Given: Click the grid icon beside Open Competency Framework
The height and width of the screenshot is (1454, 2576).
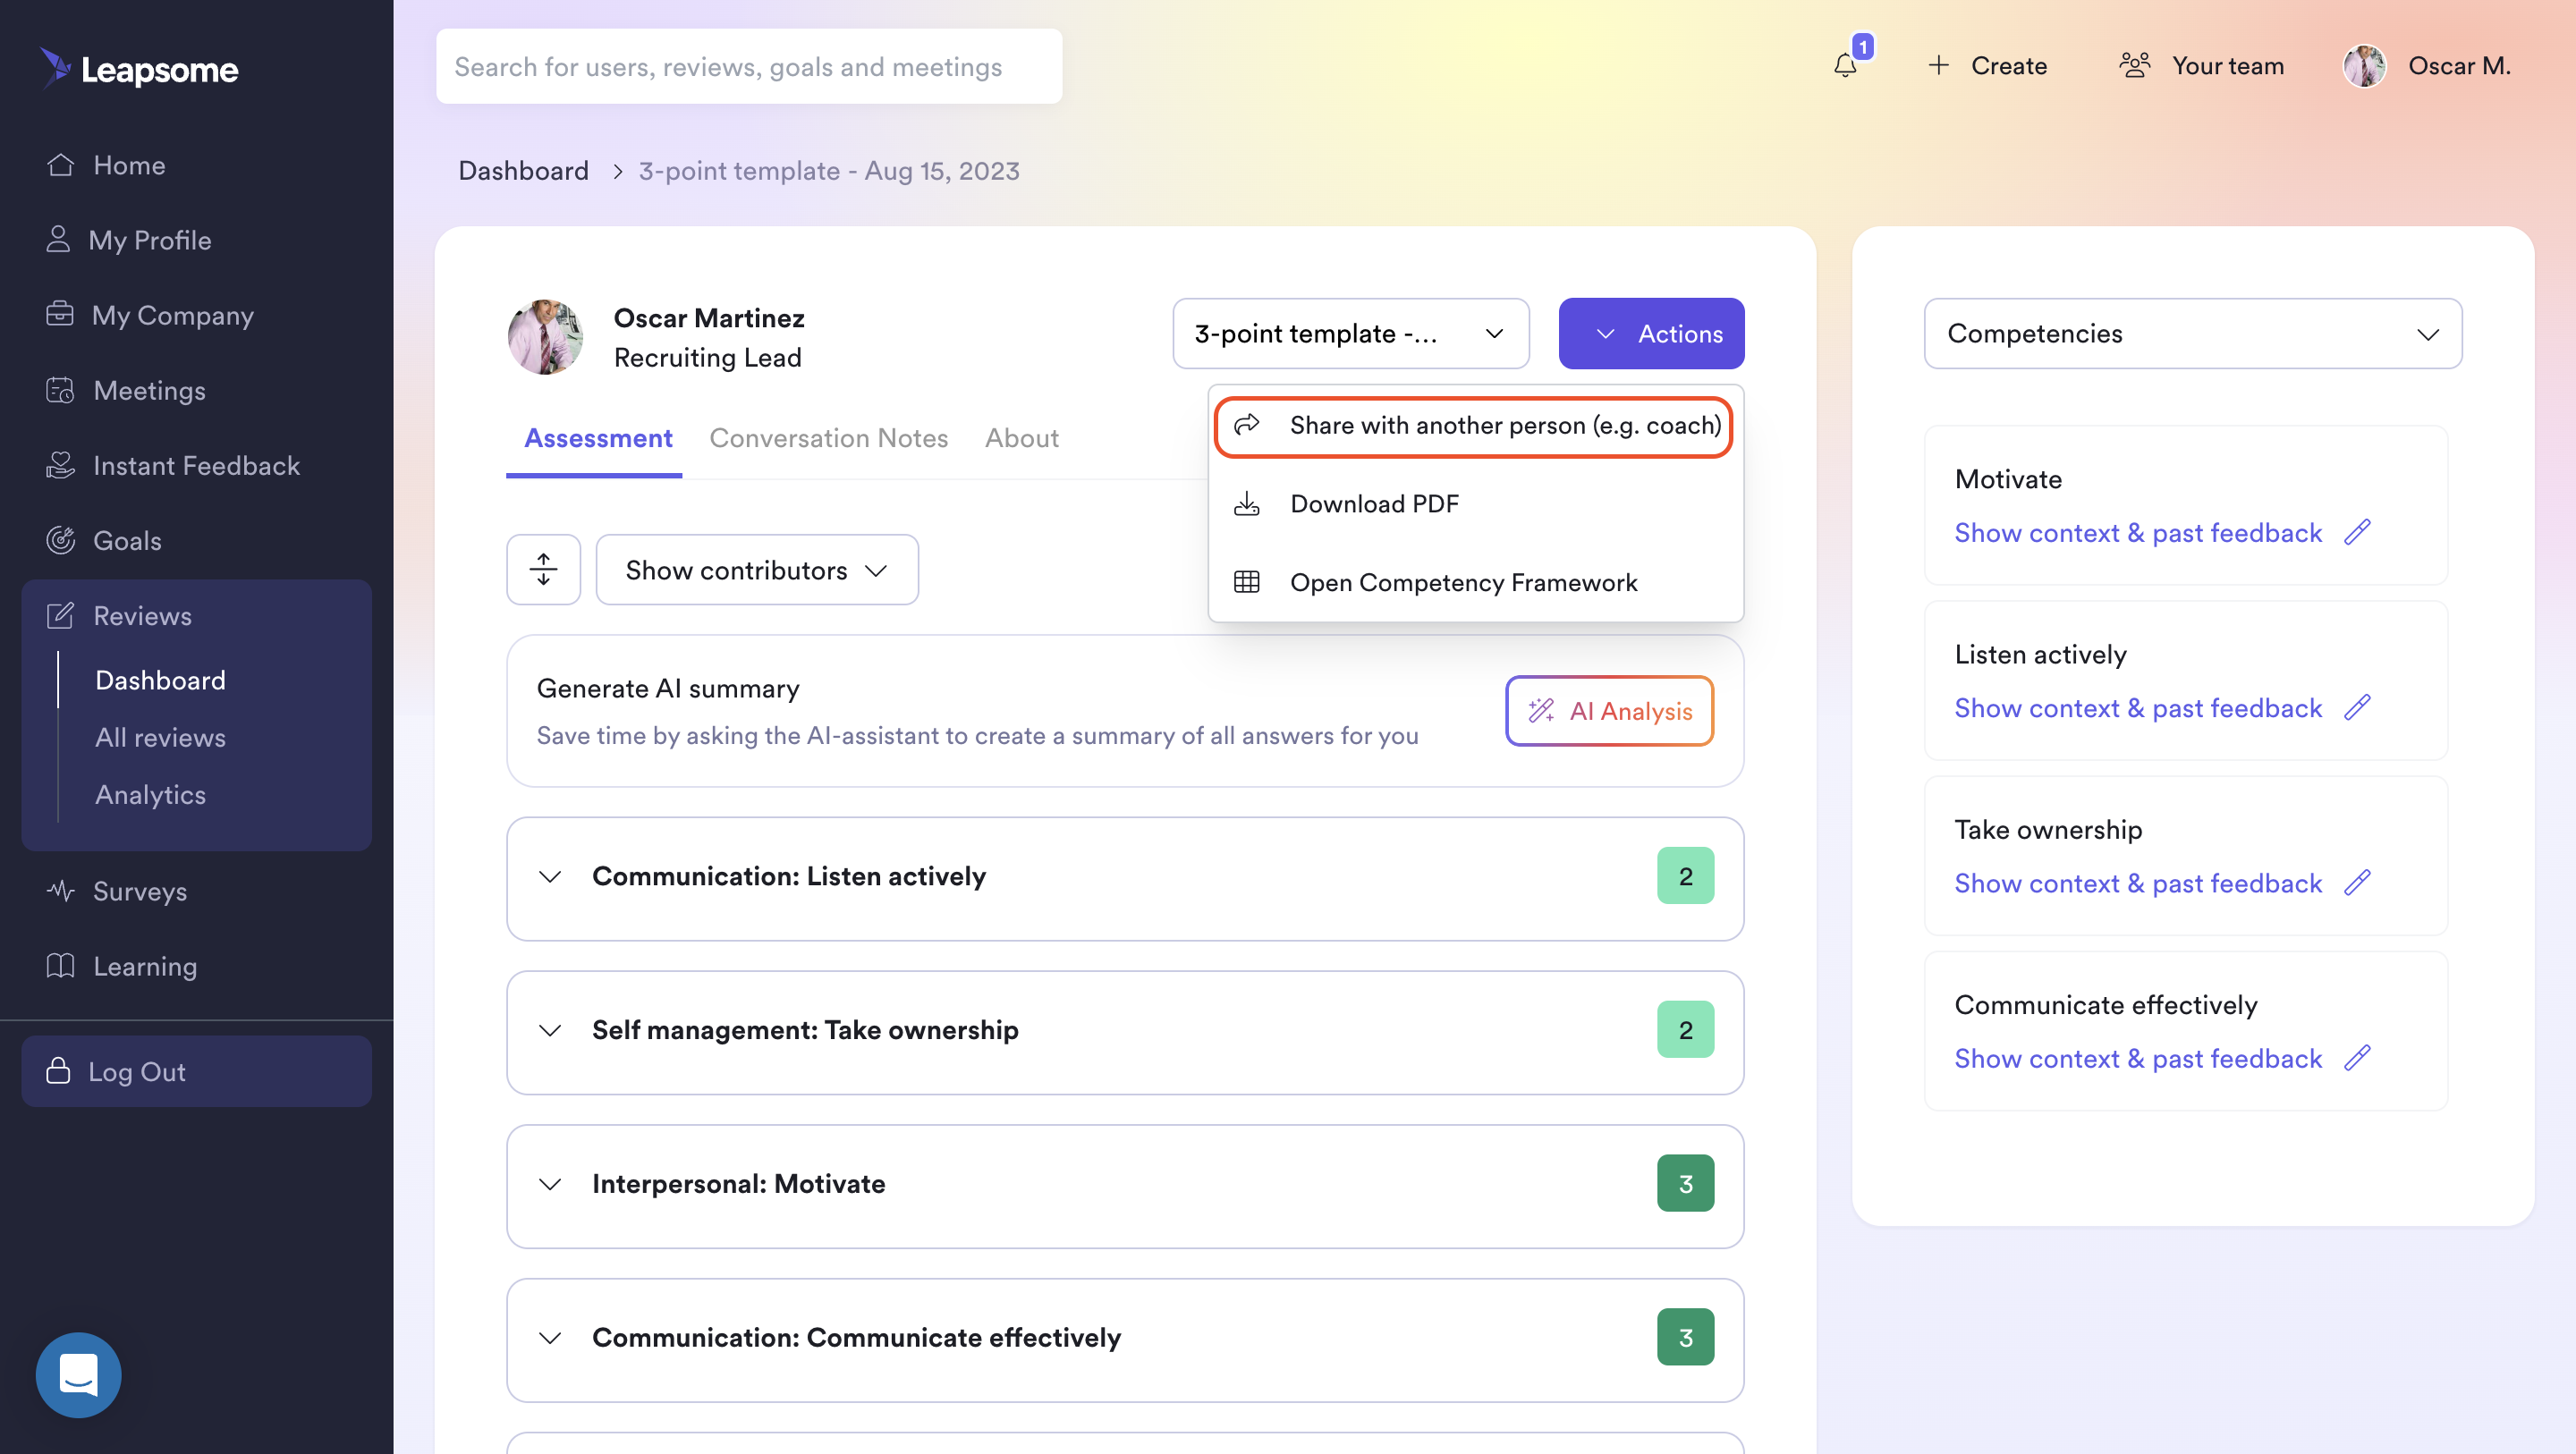Looking at the screenshot, I should [1246, 582].
